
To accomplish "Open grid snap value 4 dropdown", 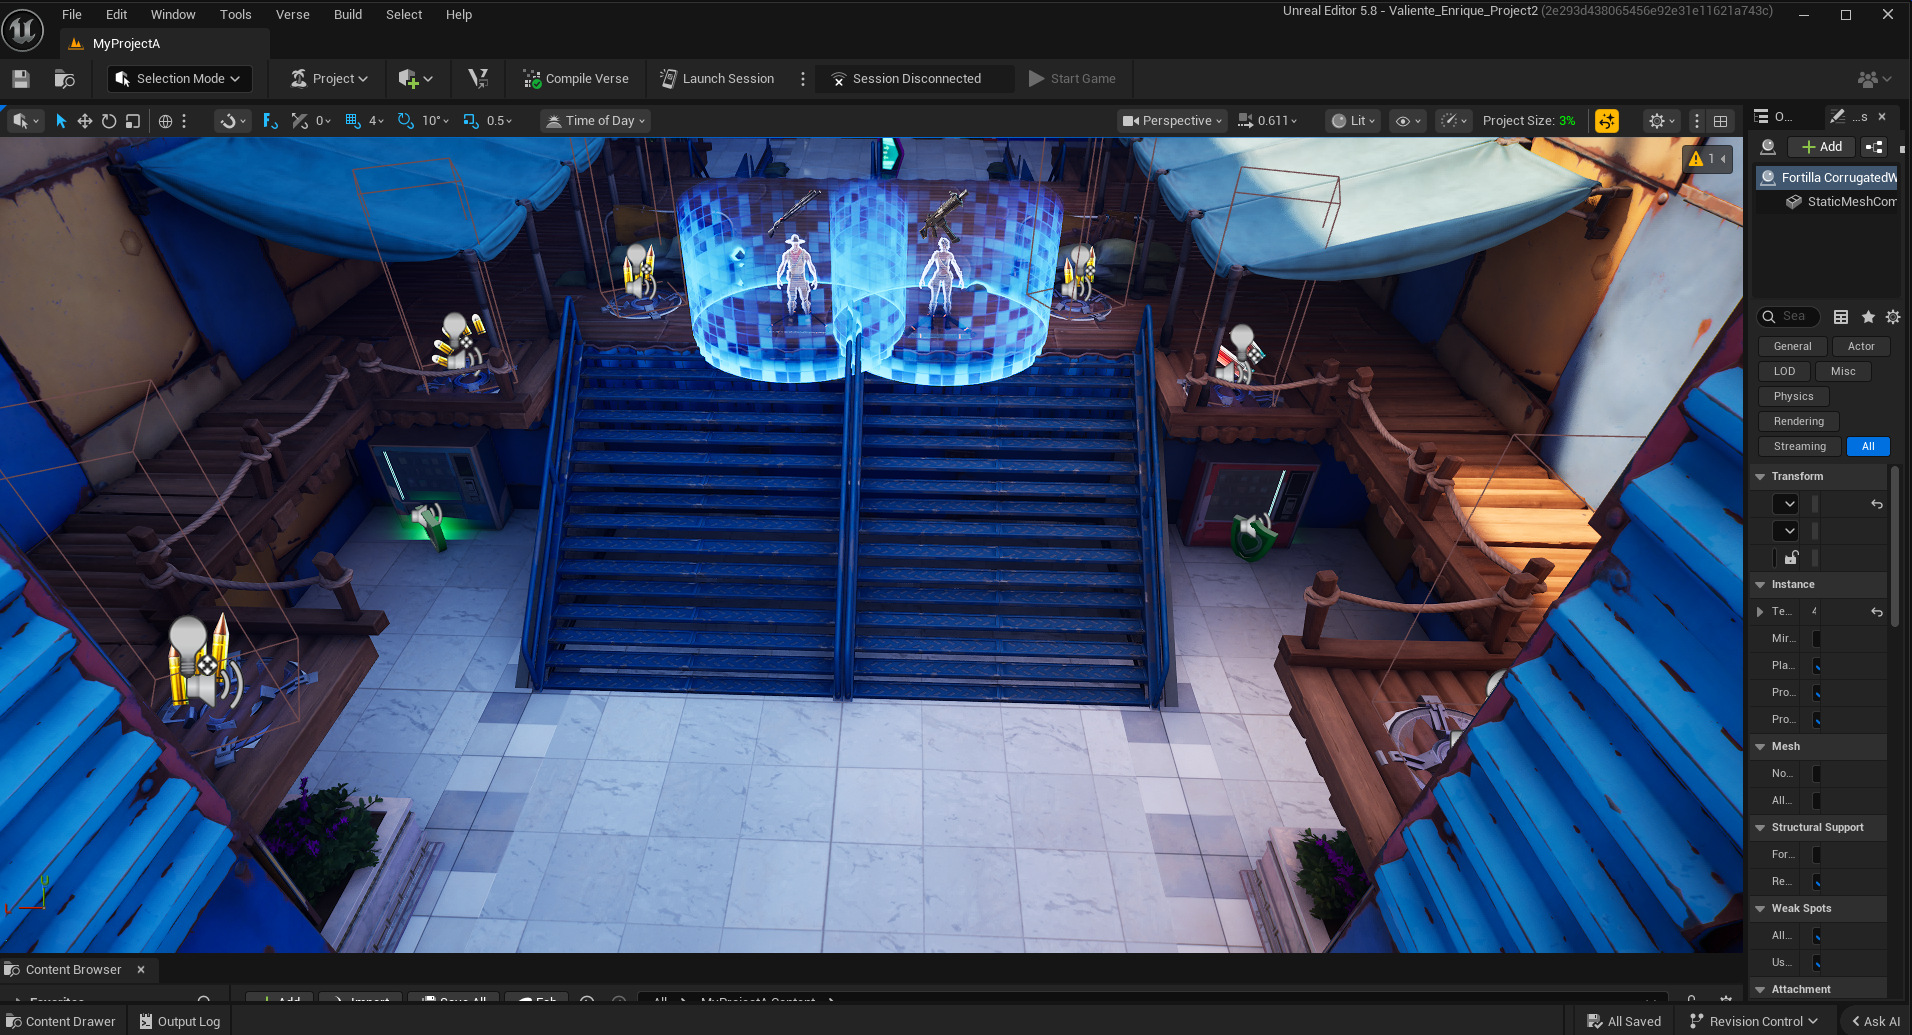I will click(x=376, y=121).
